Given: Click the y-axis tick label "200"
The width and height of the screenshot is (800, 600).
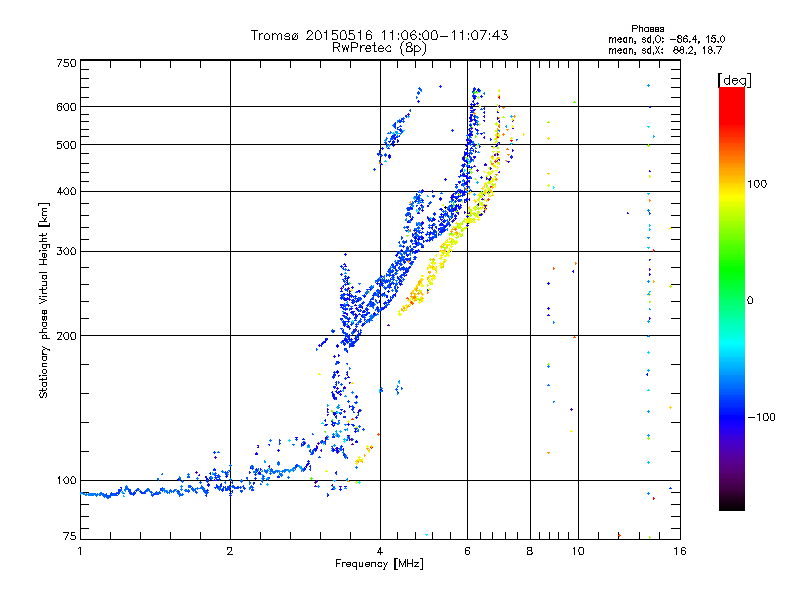Looking at the screenshot, I should [x=66, y=336].
